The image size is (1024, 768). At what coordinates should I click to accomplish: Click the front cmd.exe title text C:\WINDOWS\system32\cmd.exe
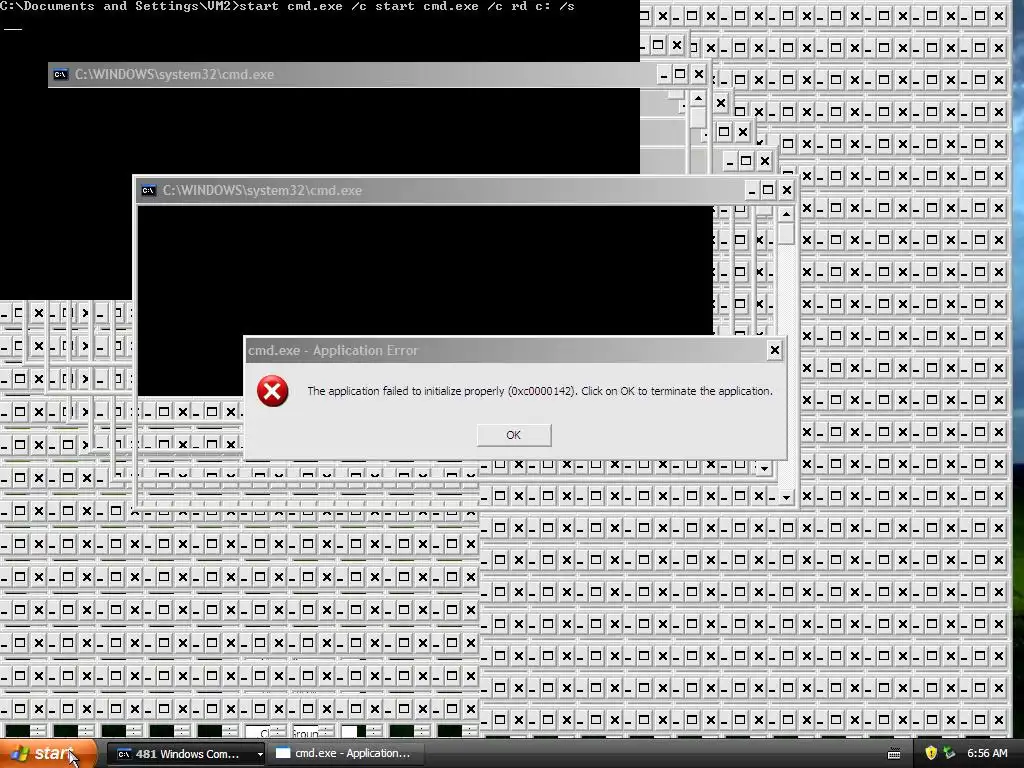(262, 191)
